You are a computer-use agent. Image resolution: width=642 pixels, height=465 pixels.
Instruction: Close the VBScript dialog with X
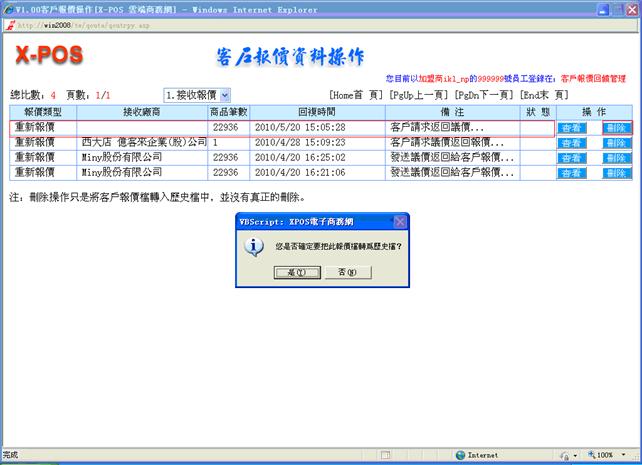(x=400, y=221)
